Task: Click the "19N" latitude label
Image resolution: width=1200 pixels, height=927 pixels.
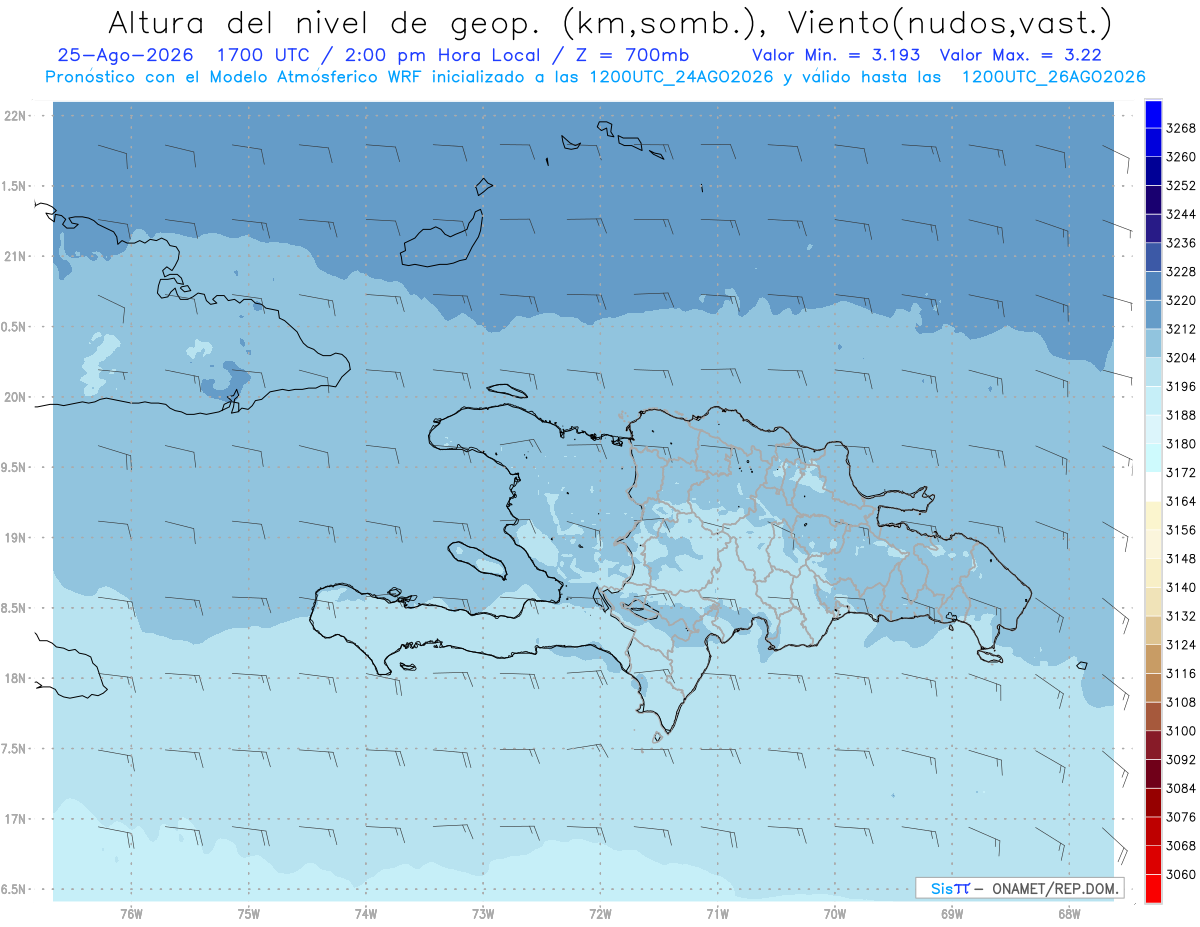Action: (x=16, y=538)
